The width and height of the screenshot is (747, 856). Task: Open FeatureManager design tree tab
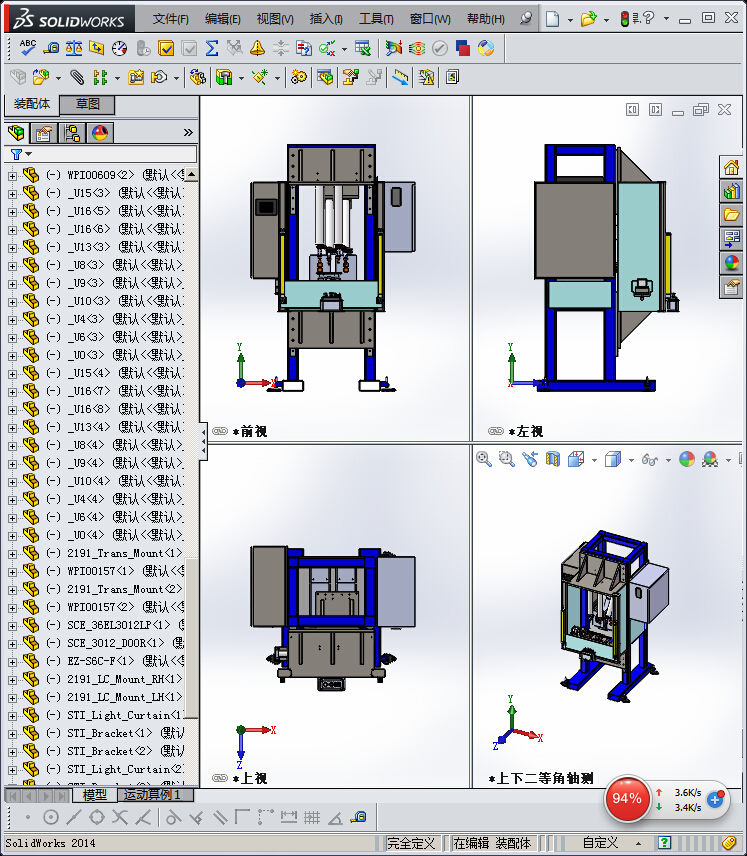16,133
